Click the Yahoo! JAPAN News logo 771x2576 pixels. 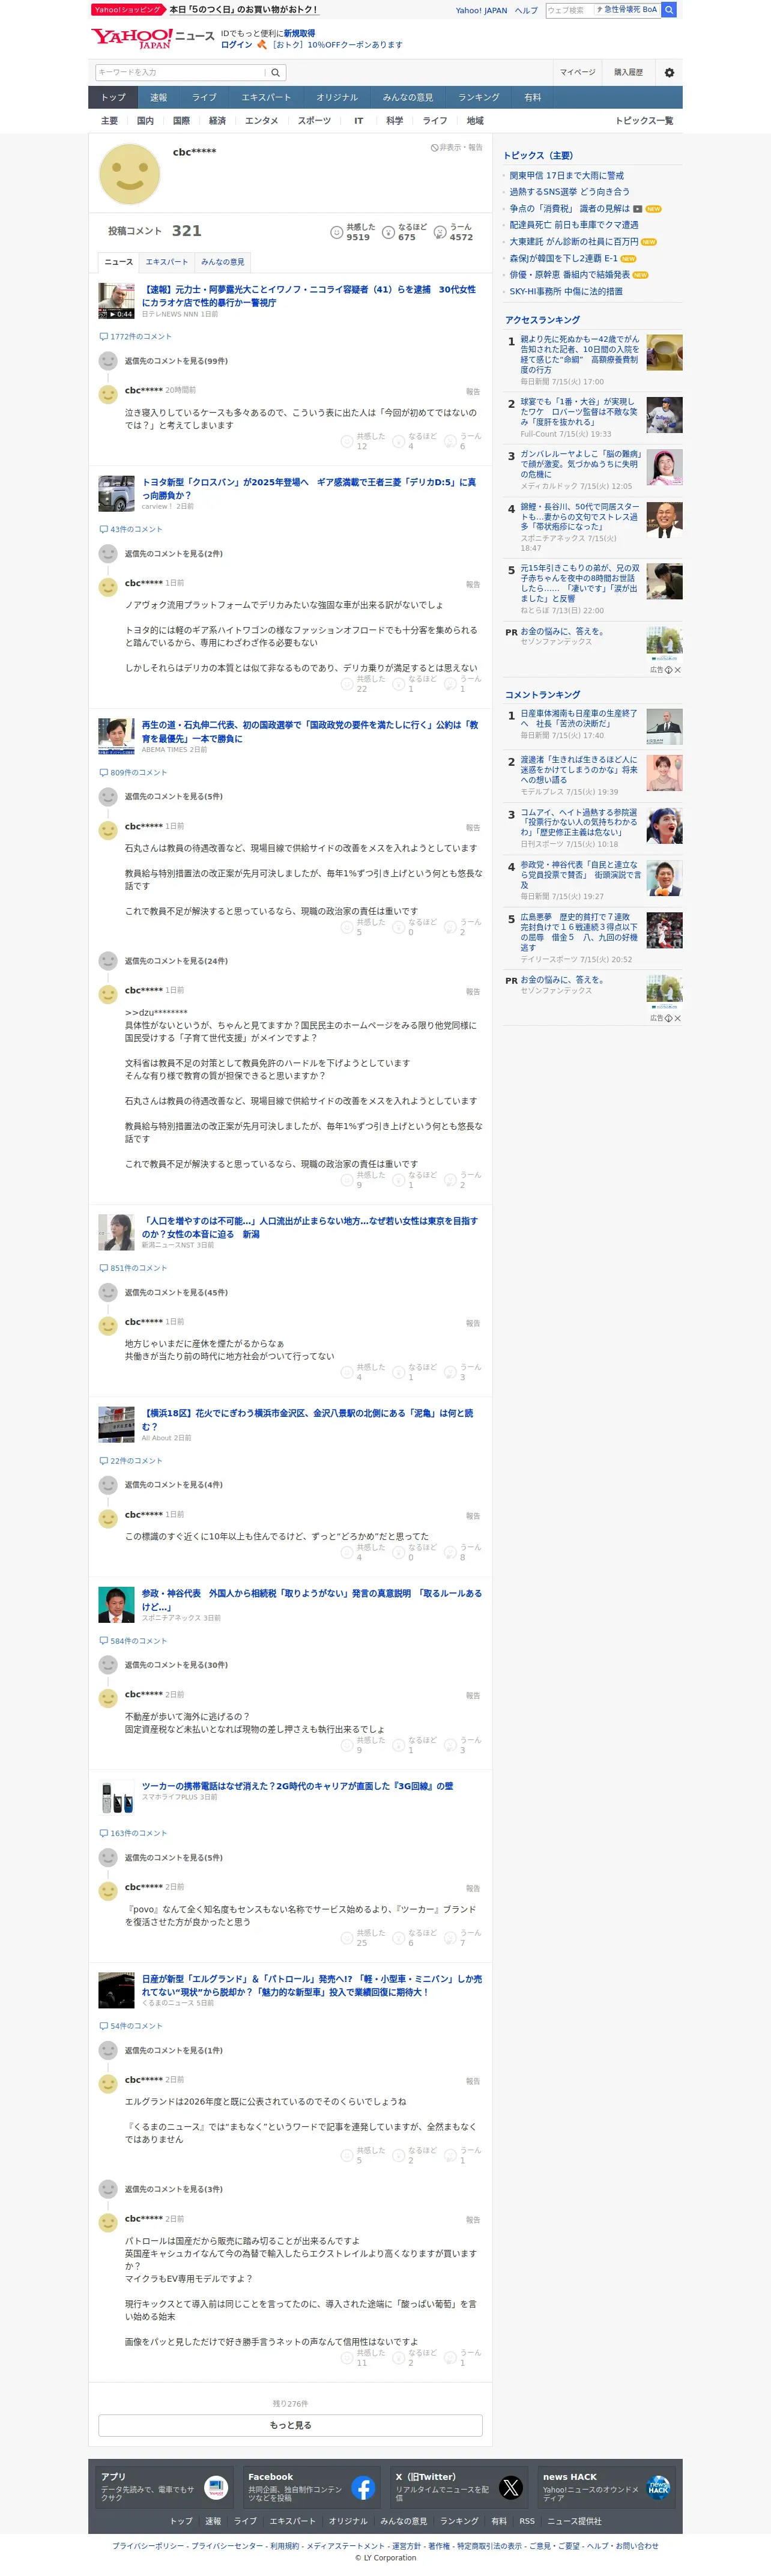click(x=152, y=39)
